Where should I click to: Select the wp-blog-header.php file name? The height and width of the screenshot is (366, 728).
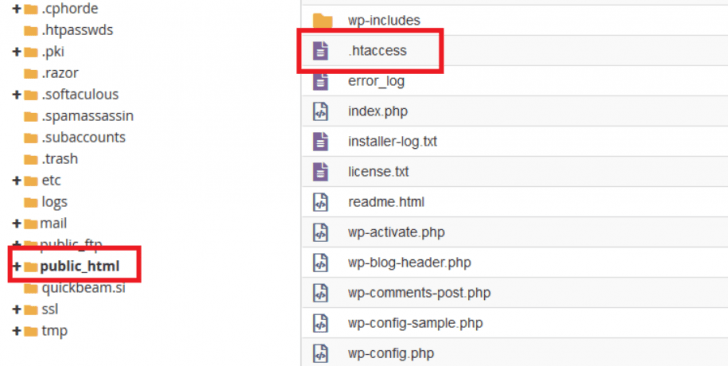tap(410, 262)
